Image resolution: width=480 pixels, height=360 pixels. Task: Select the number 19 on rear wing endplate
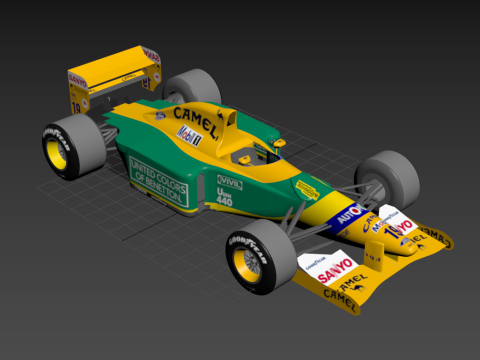76,108
